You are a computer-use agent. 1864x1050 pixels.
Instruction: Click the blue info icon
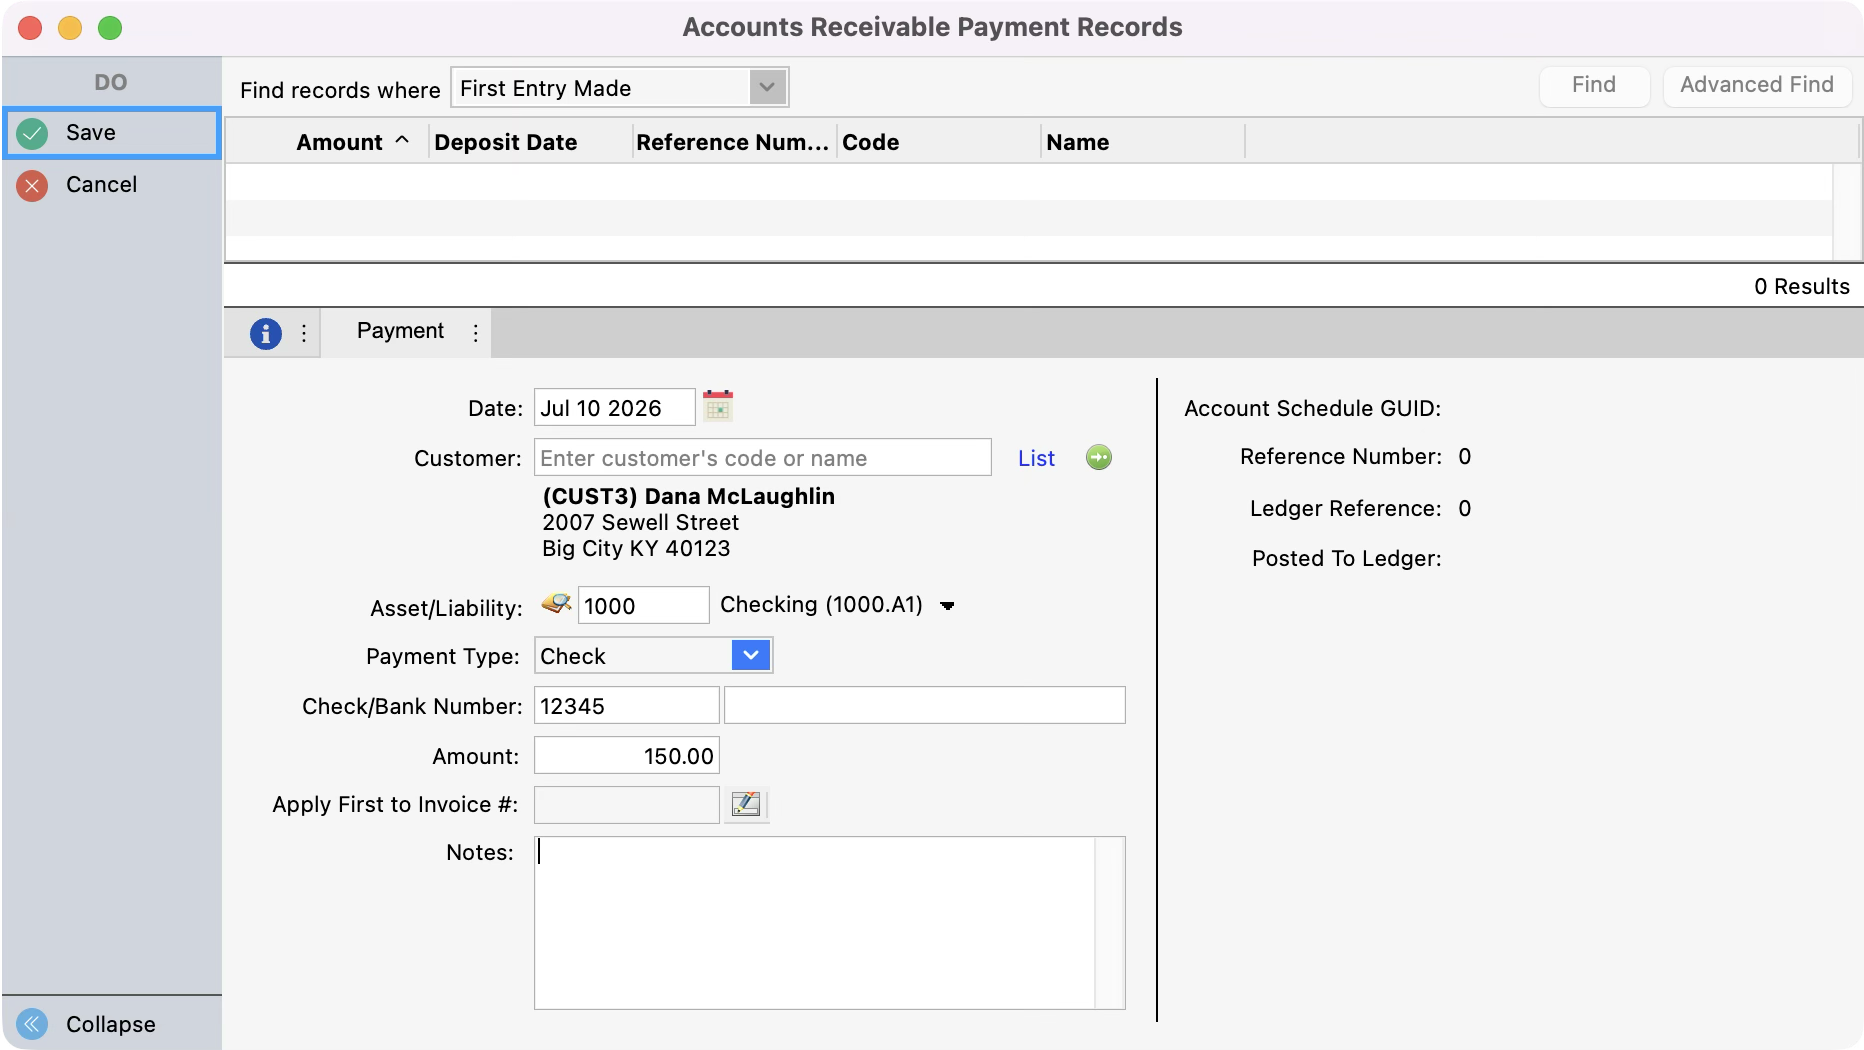tap(266, 333)
